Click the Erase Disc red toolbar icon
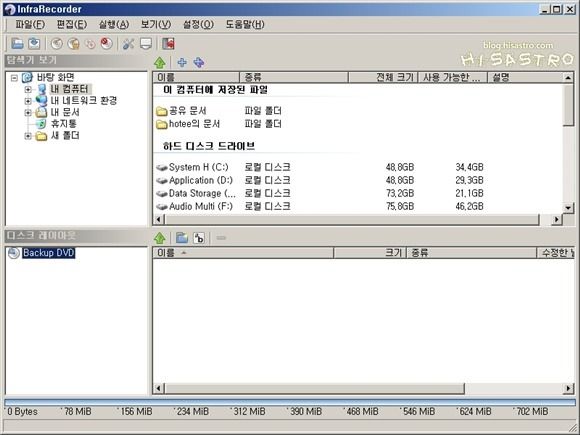This screenshot has width=580, height=435. click(107, 44)
